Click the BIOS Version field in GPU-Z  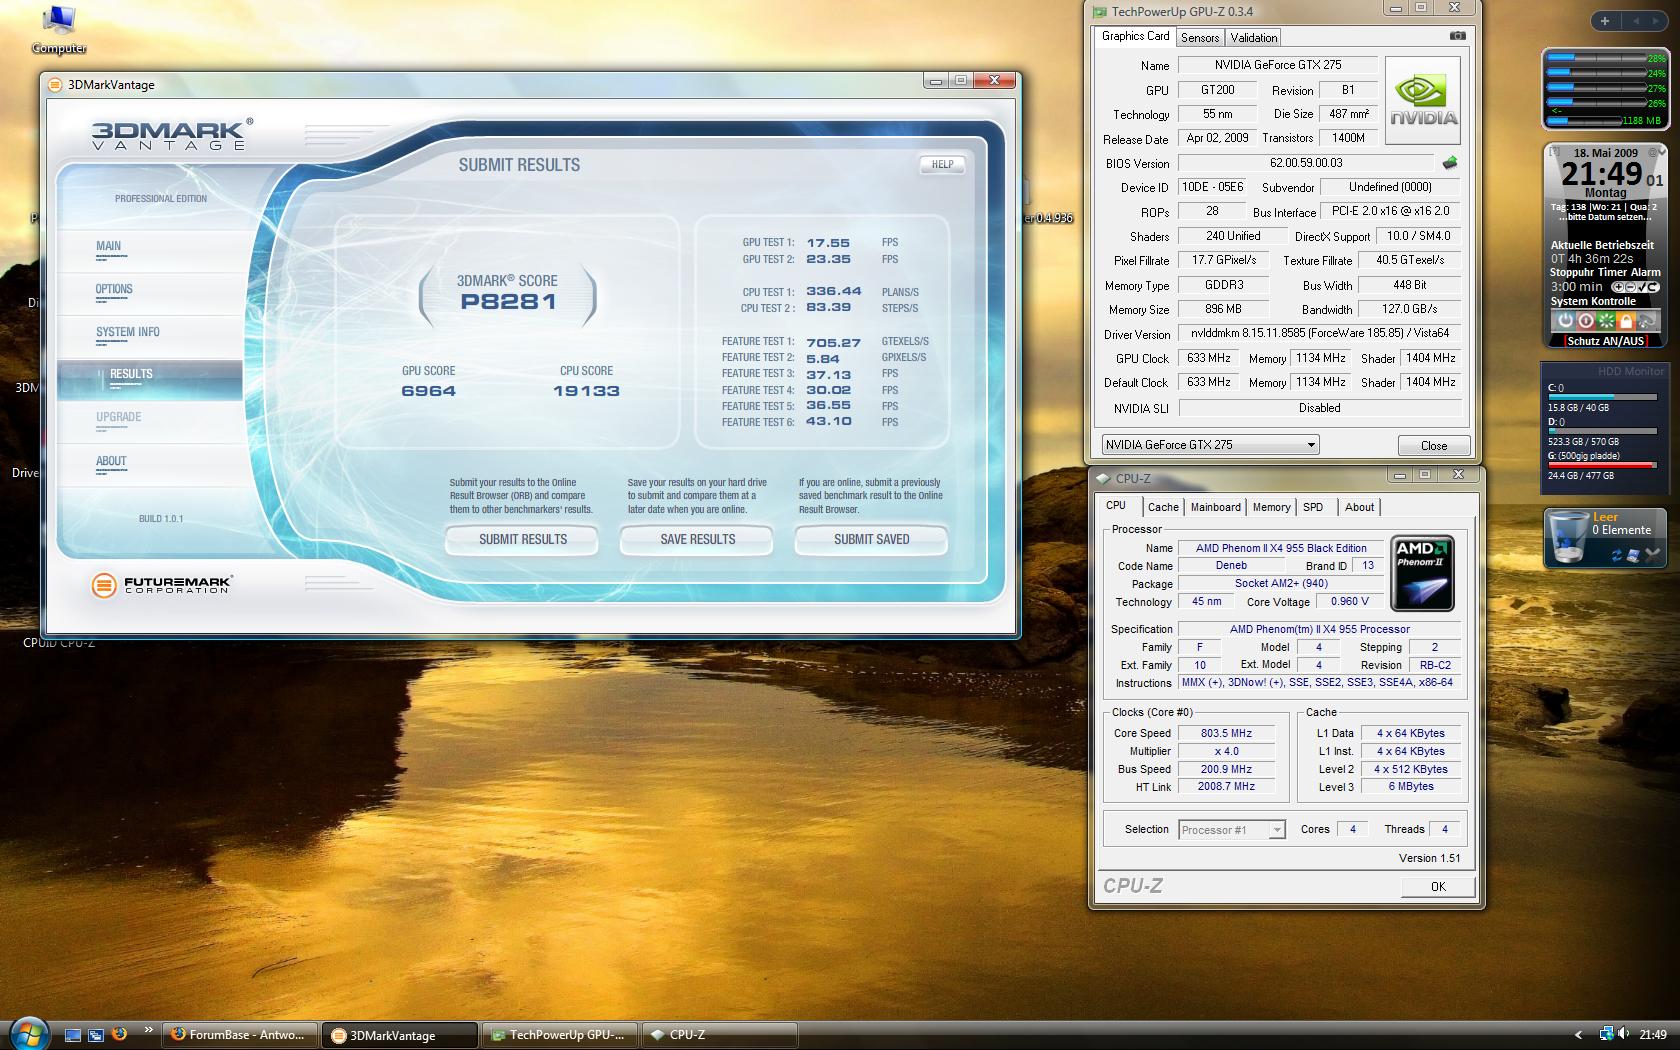coord(1306,163)
